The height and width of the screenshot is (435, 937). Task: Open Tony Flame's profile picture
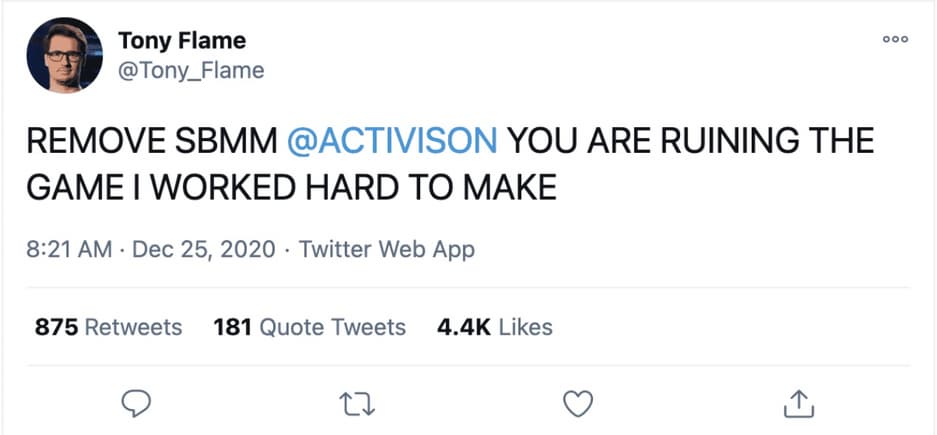click(64, 55)
